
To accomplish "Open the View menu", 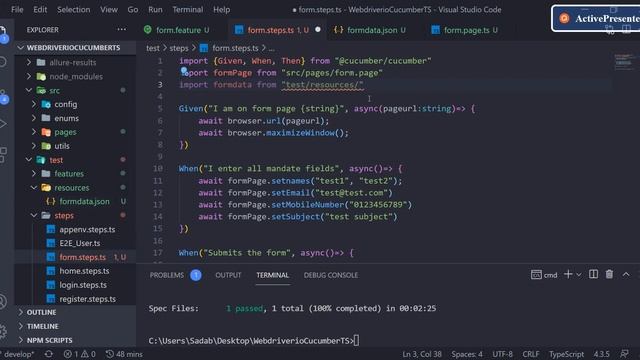I will point(109,9).
